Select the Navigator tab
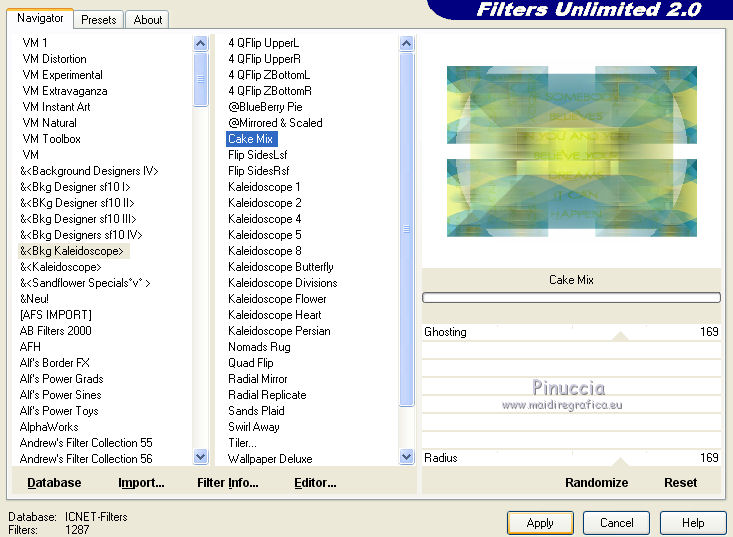The width and height of the screenshot is (733, 537). pyautogui.click(x=40, y=18)
